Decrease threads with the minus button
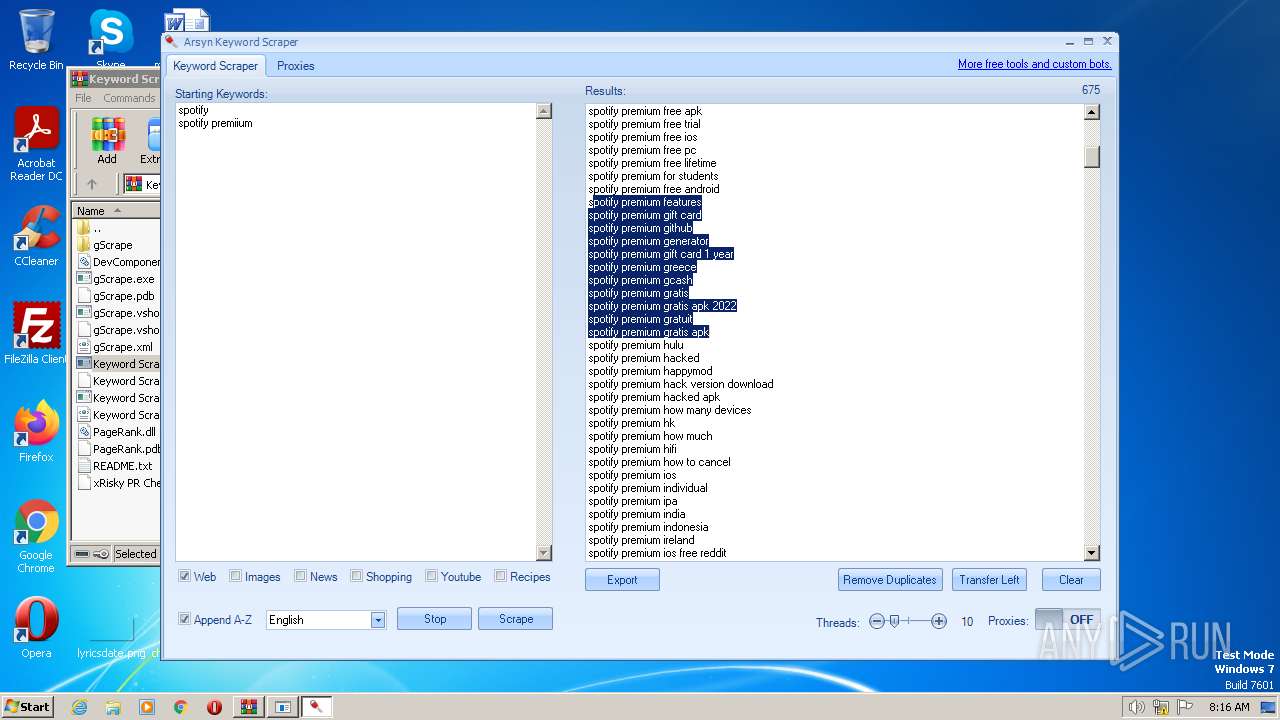1280x720 pixels. [x=877, y=621]
